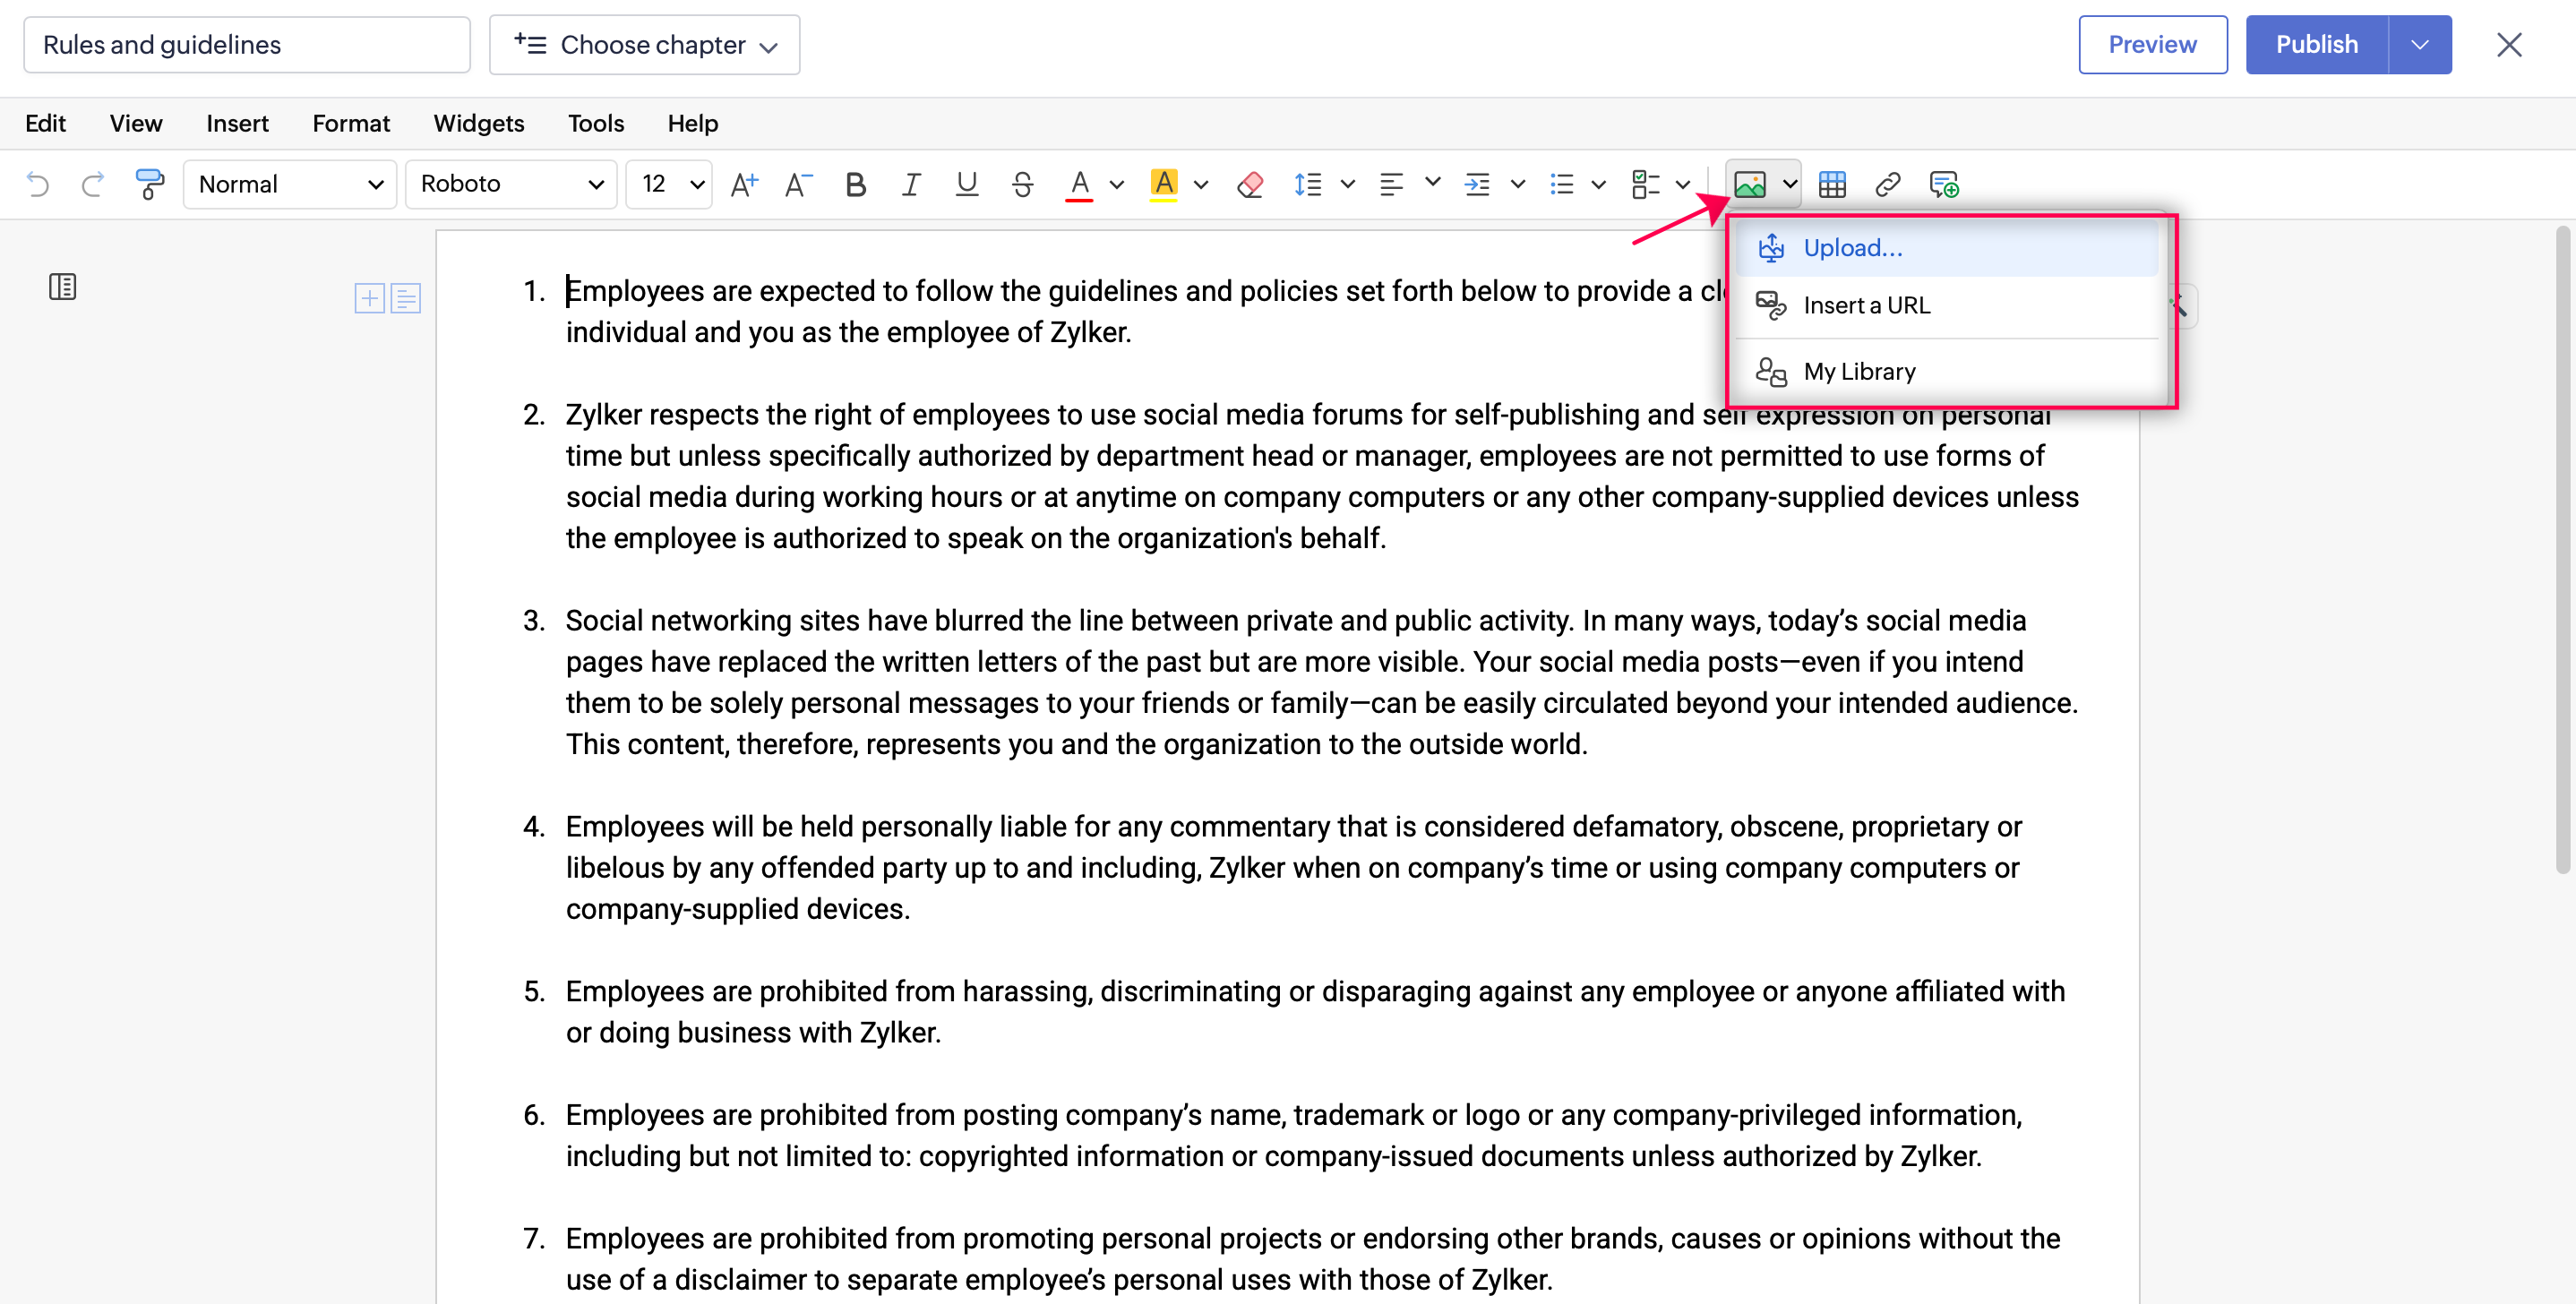Viewport: 2576px width, 1304px height.
Task: Open the Widgets menu
Action: (x=478, y=123)
